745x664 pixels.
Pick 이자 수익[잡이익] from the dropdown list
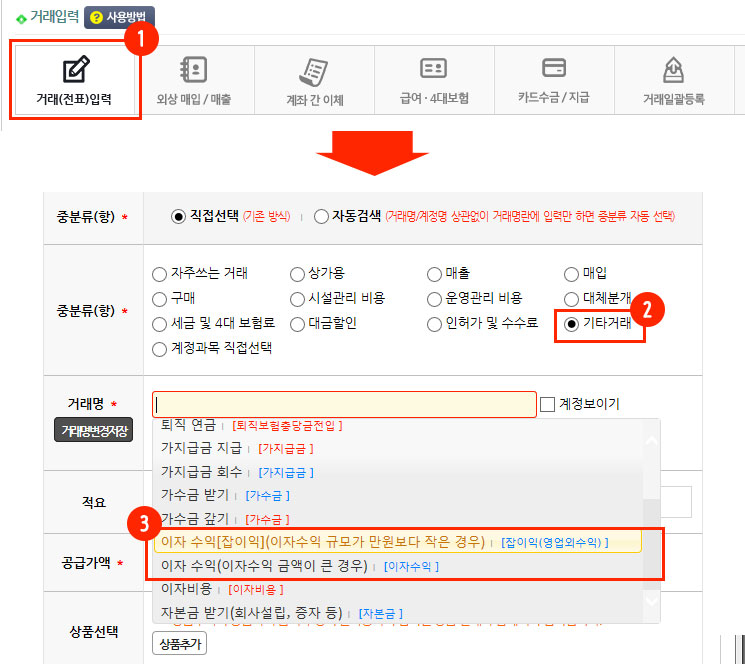coord(322,541)
